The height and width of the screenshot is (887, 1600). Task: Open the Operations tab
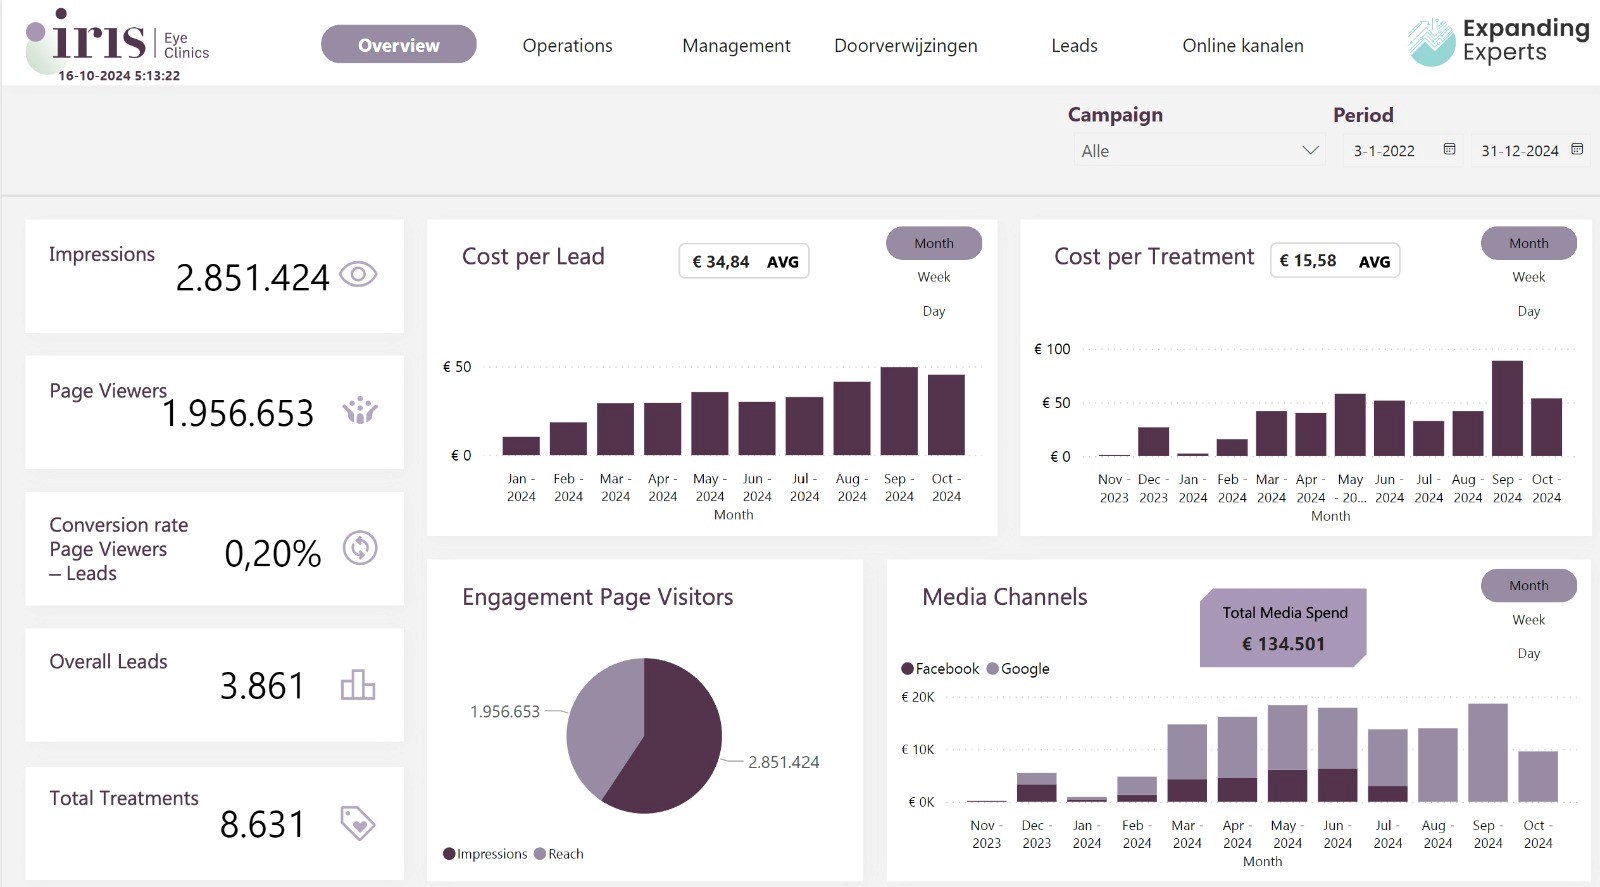pos(567,46)
